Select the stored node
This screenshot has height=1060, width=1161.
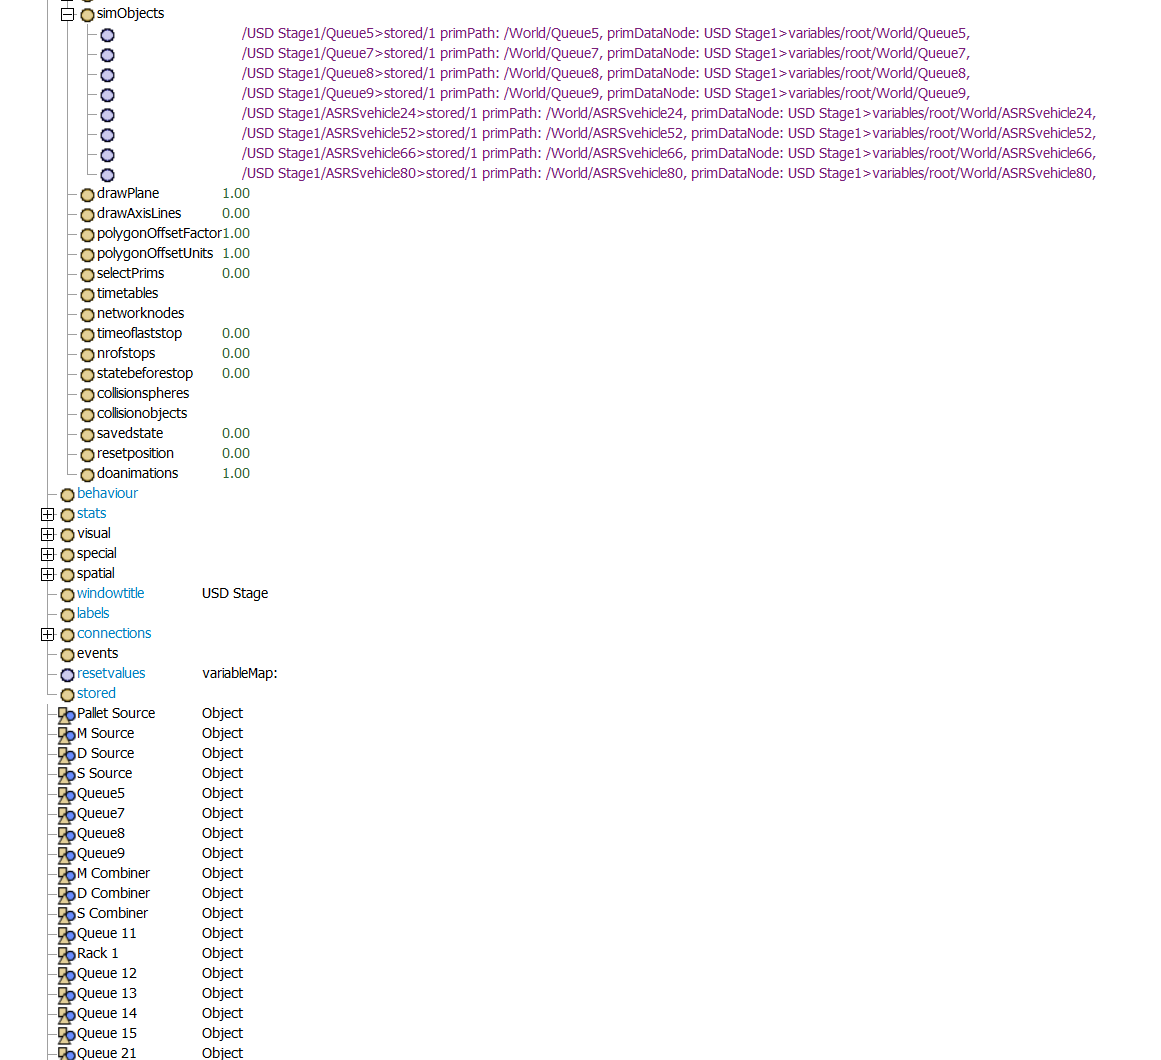[96, 693]
